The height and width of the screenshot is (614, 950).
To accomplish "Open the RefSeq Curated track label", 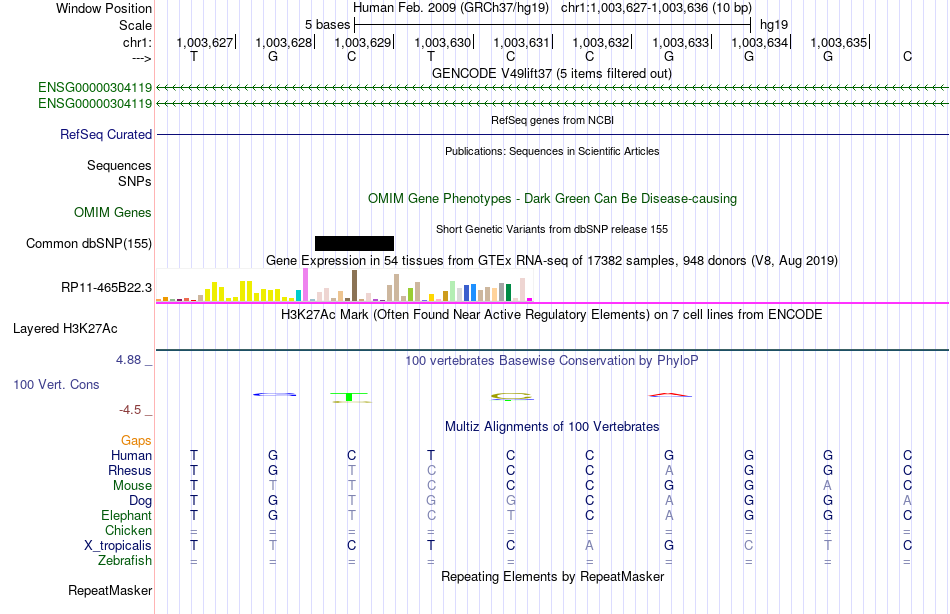I will [106, 135].
